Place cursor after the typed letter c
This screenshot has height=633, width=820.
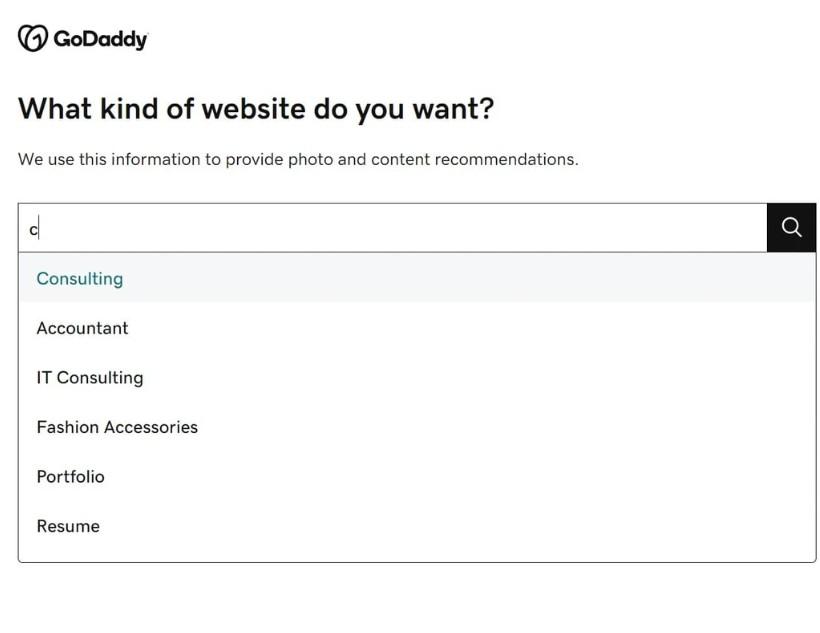tap(38, 229)
